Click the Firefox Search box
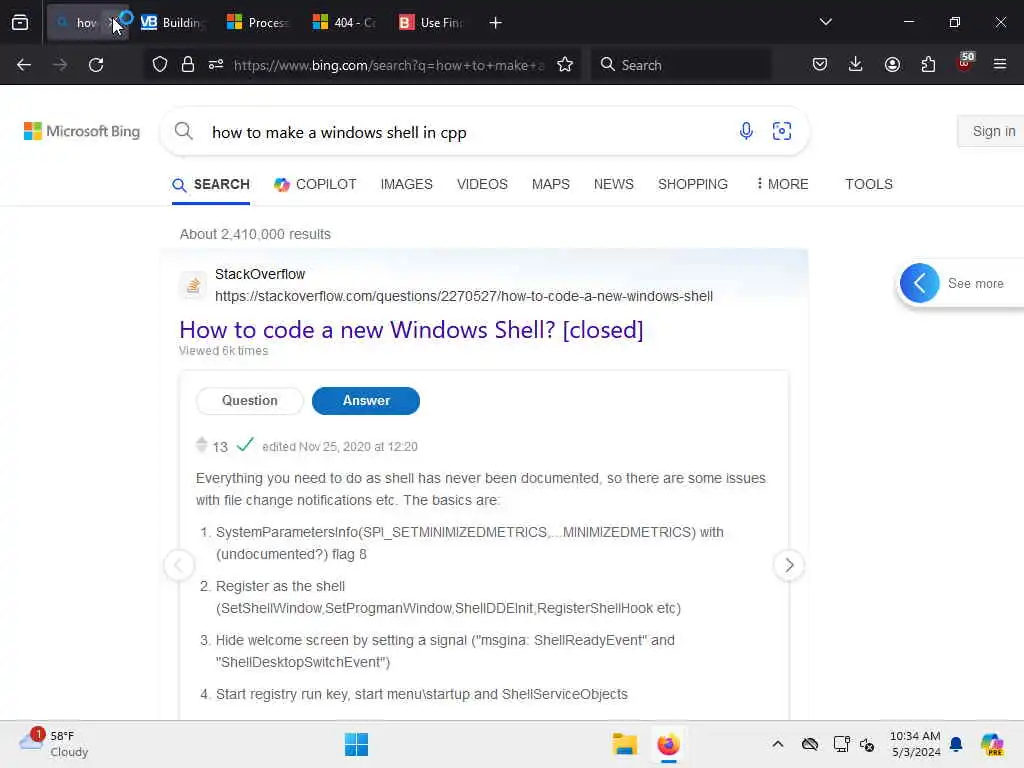The width and height of the screenshot is (1024, 768). click(681, 65)
